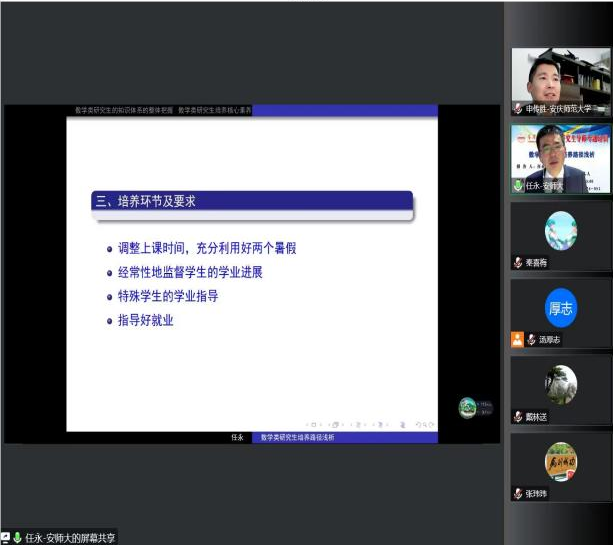Click the slide header section 数学类研究生的知识体系的整体把握
The image size is (613, 545).
click(x=124, y=110)
